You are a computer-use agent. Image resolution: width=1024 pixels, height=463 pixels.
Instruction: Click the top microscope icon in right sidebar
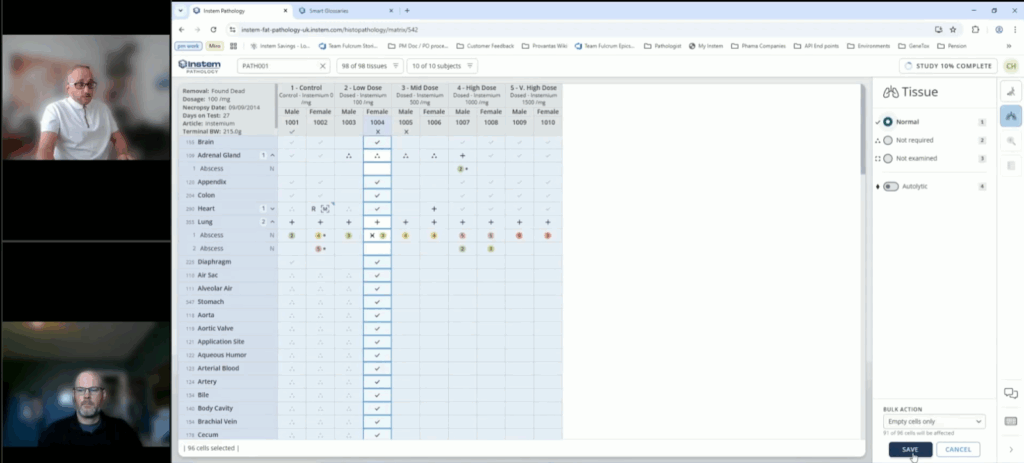1010,91
